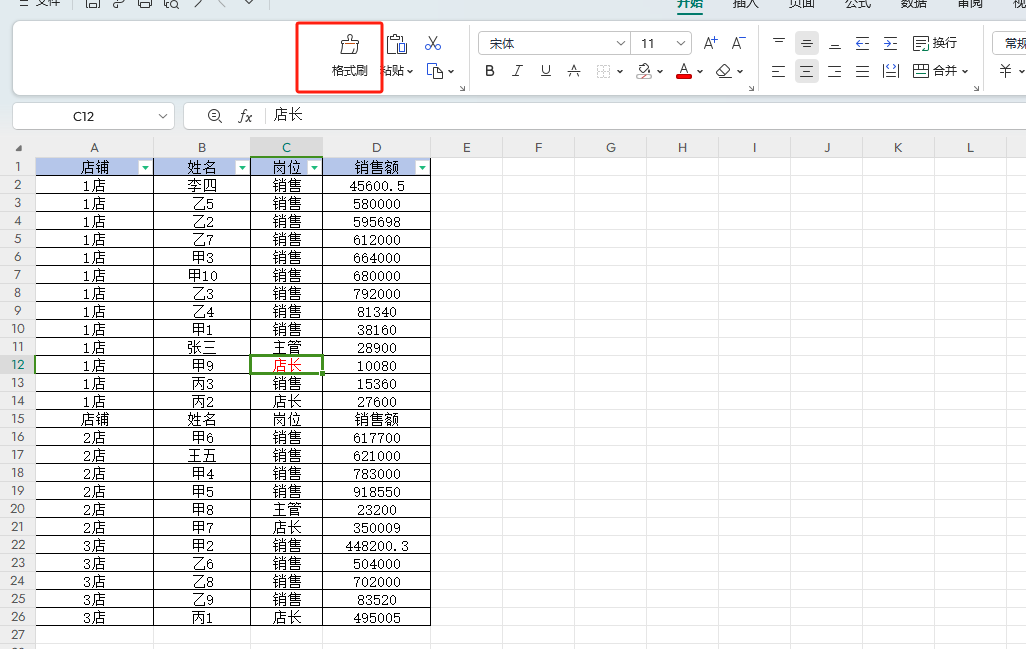The height and width of the screenshot is (649, 1026).
Task: Open the 合并 merge dropdown arrow
Action: (x=965, y=71)
